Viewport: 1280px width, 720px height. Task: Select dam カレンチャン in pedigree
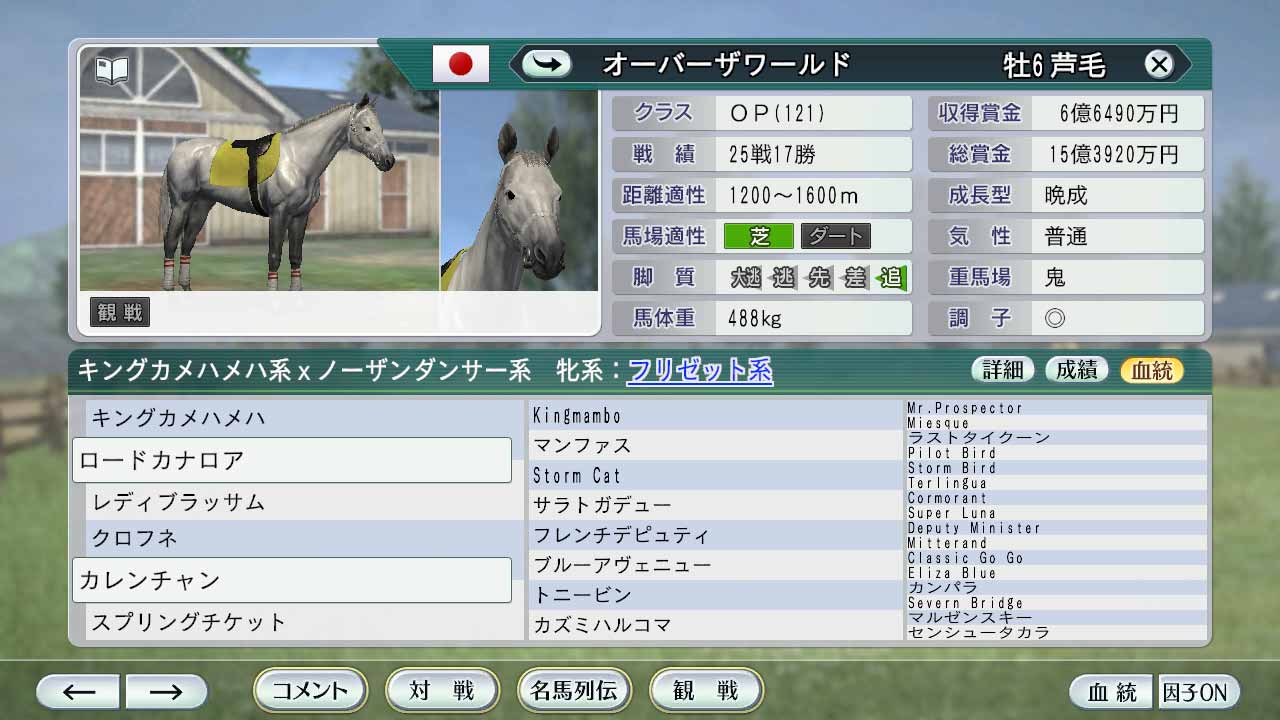(x=292, y=580)
